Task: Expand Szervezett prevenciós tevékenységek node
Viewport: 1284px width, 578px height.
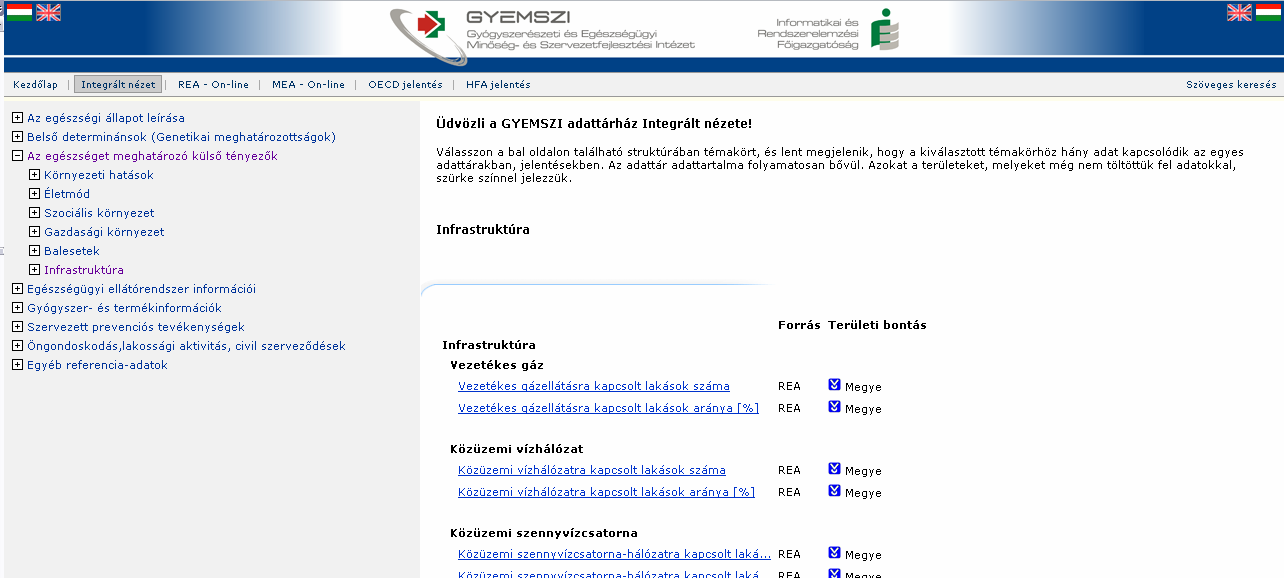Action: click(x=17, y=327)
